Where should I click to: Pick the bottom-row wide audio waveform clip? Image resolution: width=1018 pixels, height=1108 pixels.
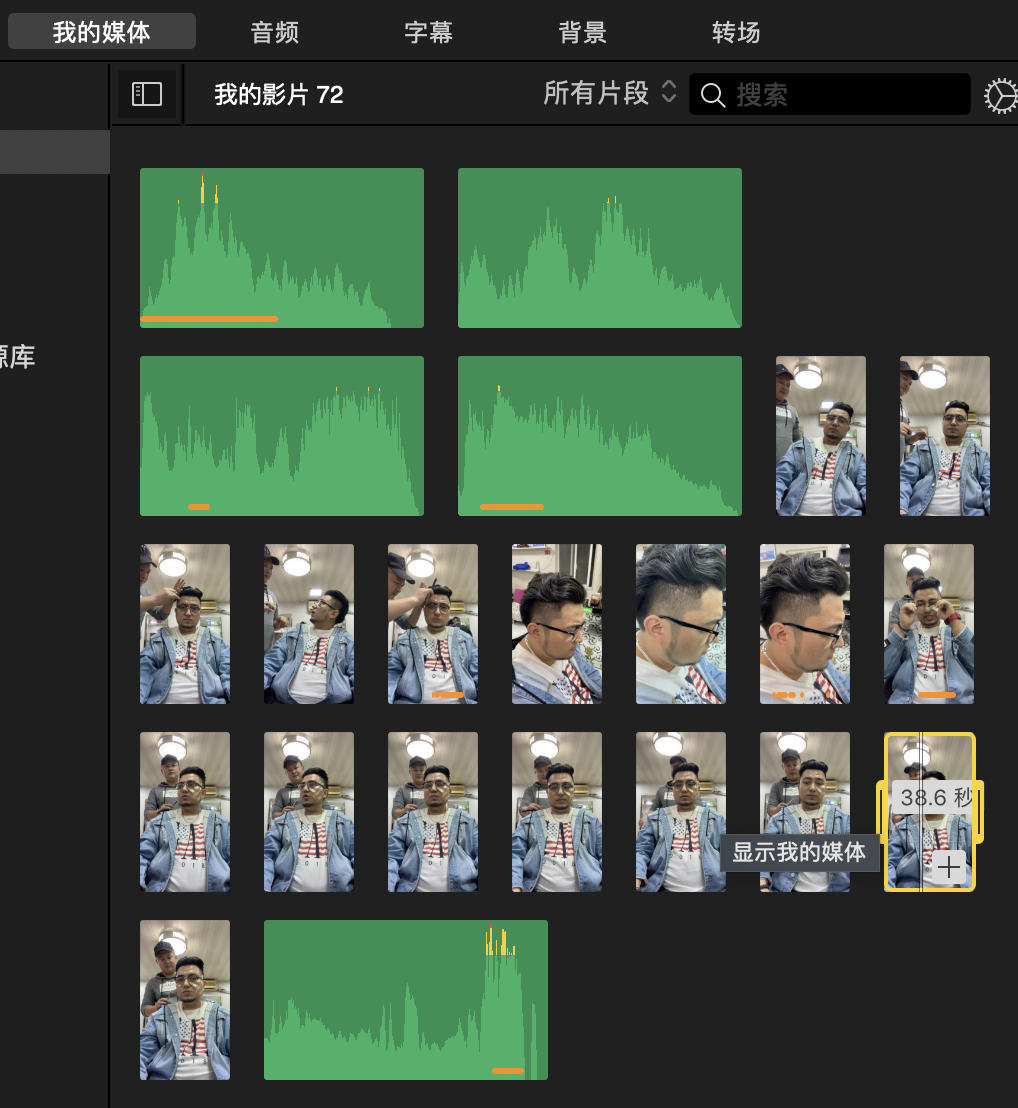click(406, 1000)
